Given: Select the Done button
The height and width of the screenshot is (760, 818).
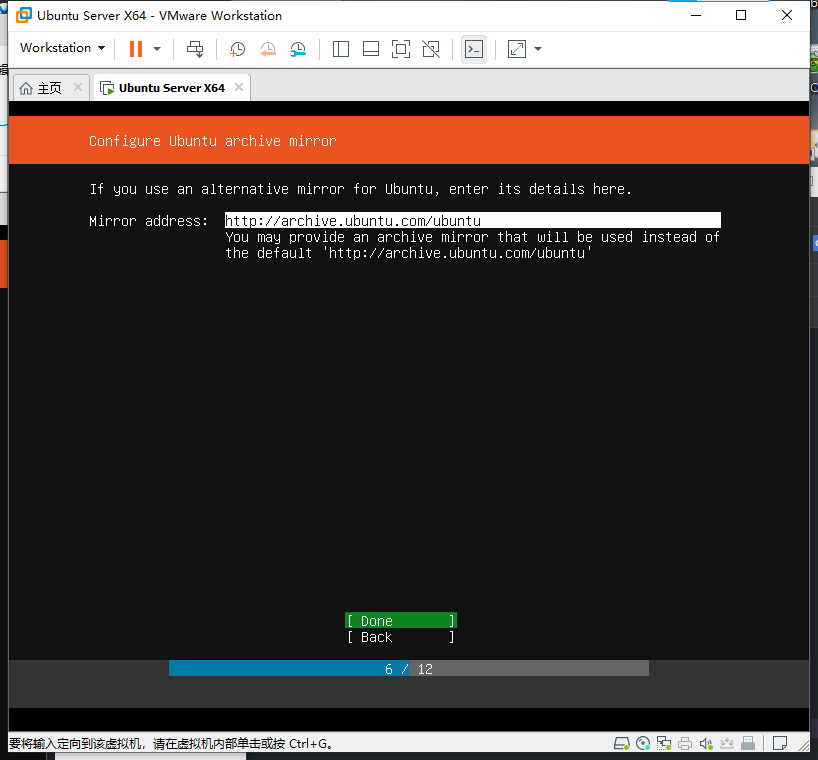Looking at the screenshot, I should point(401,621).
